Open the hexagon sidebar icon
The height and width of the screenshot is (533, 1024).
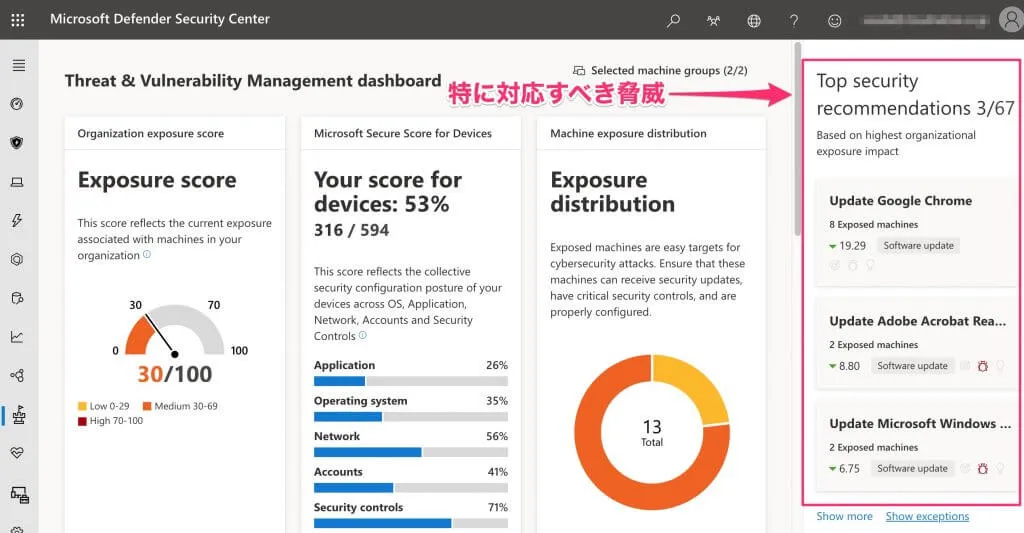point(17,259)
